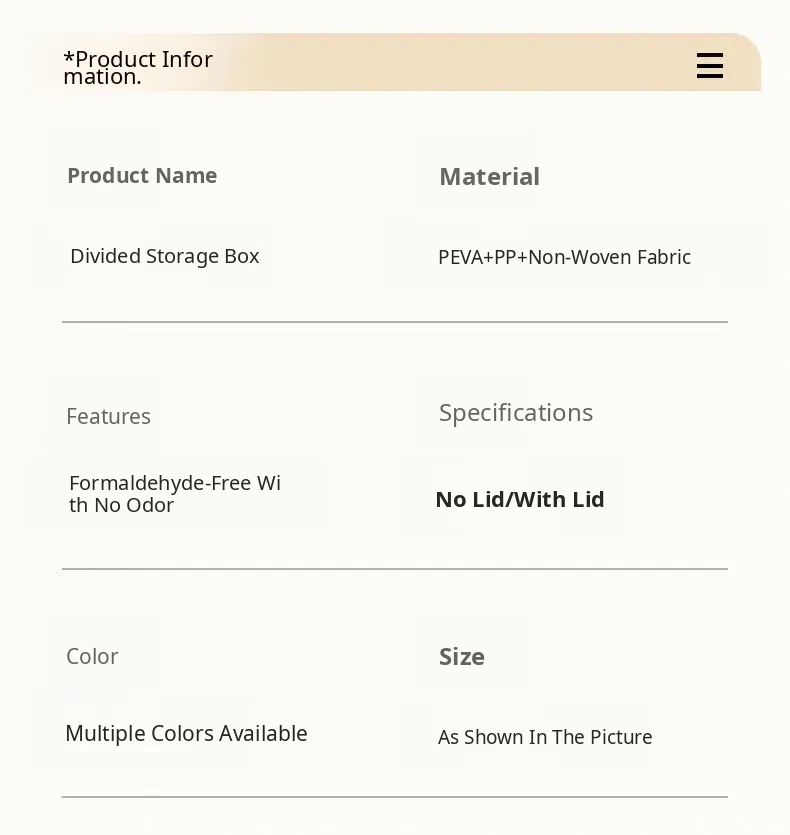Click the Product Information header title

point(138,68)
